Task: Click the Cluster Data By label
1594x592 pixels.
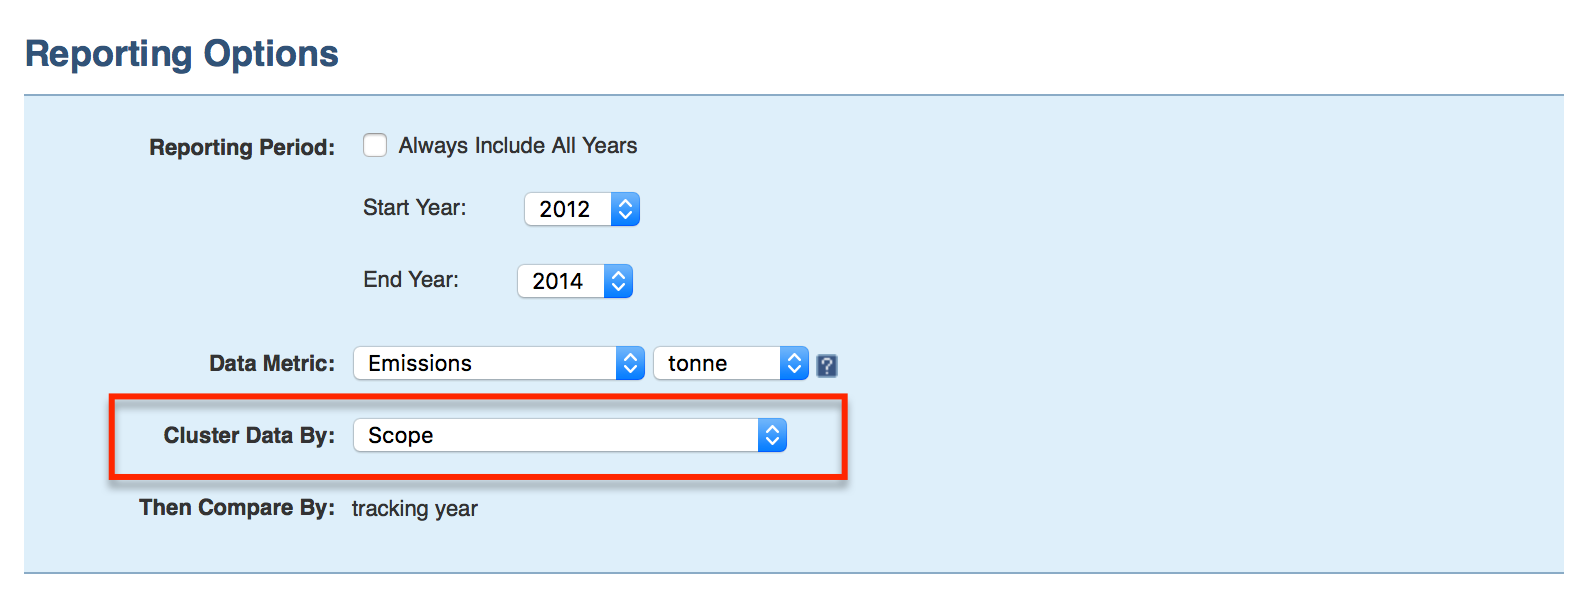Action: [249, 435]
